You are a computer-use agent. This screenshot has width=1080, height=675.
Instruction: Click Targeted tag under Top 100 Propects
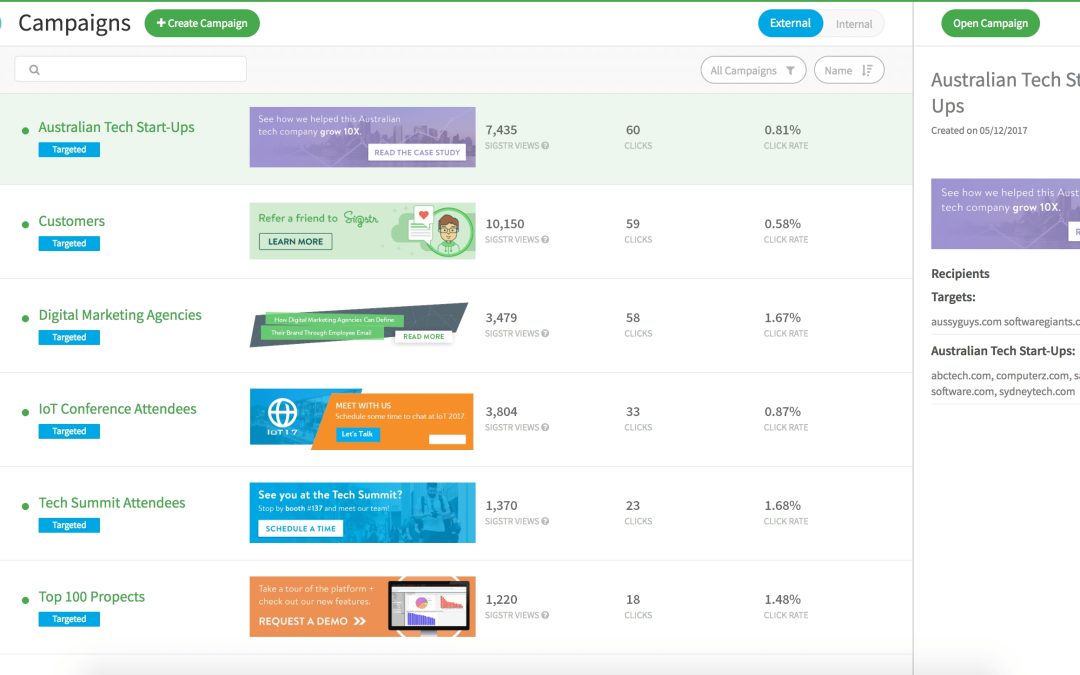69,619
